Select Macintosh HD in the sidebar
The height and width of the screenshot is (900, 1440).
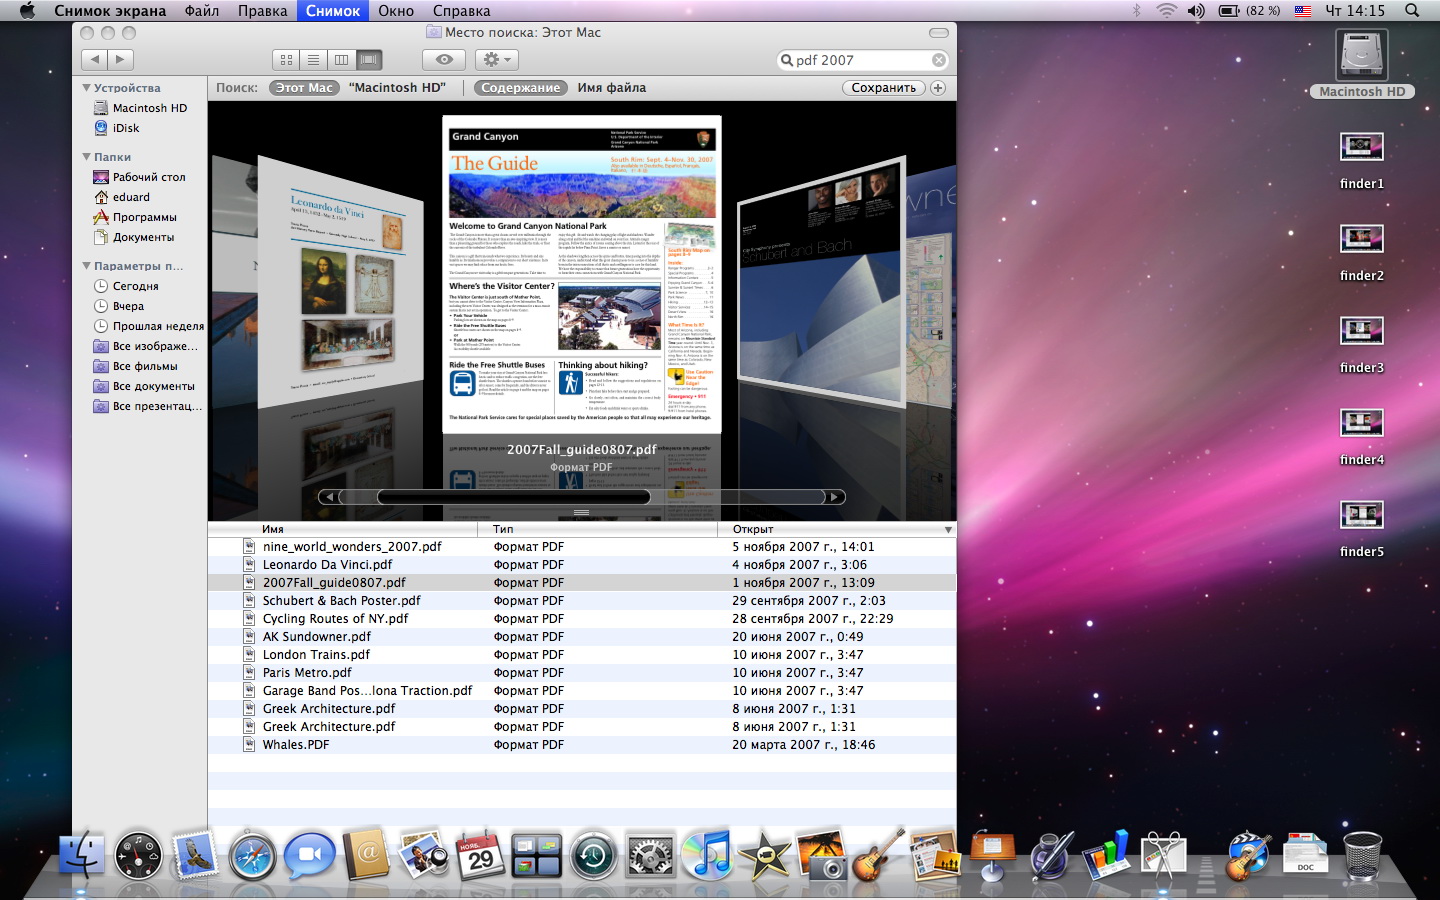pyautogui.click(x=140, y=108)
